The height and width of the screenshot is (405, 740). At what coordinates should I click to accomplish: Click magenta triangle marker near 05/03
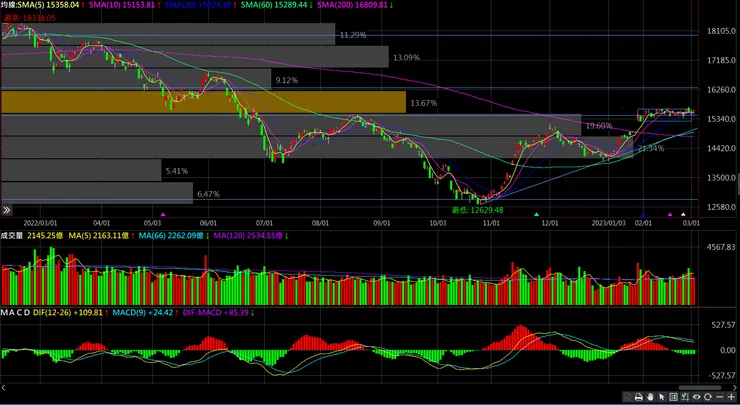tap(163, 215)
